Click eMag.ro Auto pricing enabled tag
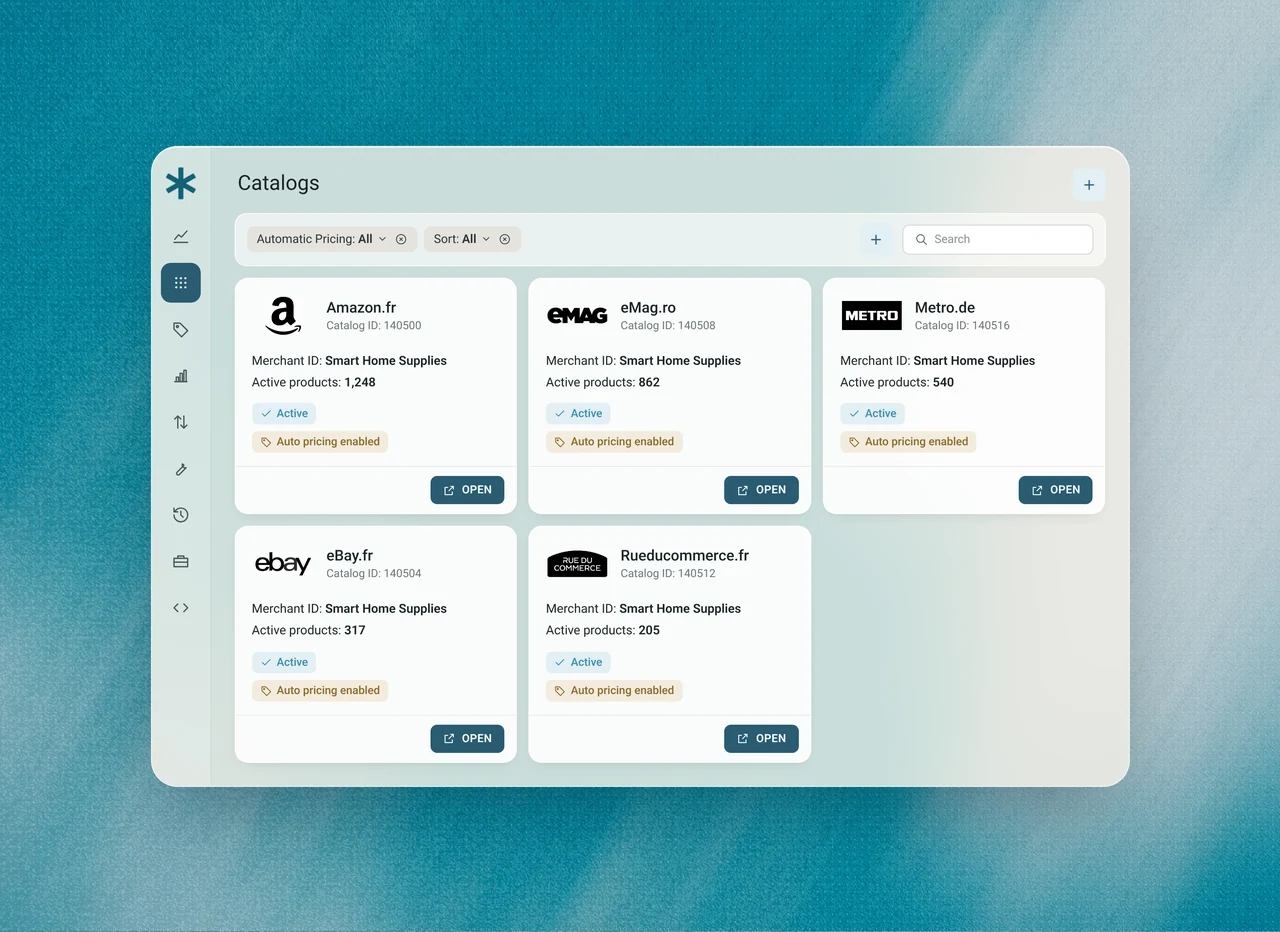The image size is (1280, 932). click(614, 442)
